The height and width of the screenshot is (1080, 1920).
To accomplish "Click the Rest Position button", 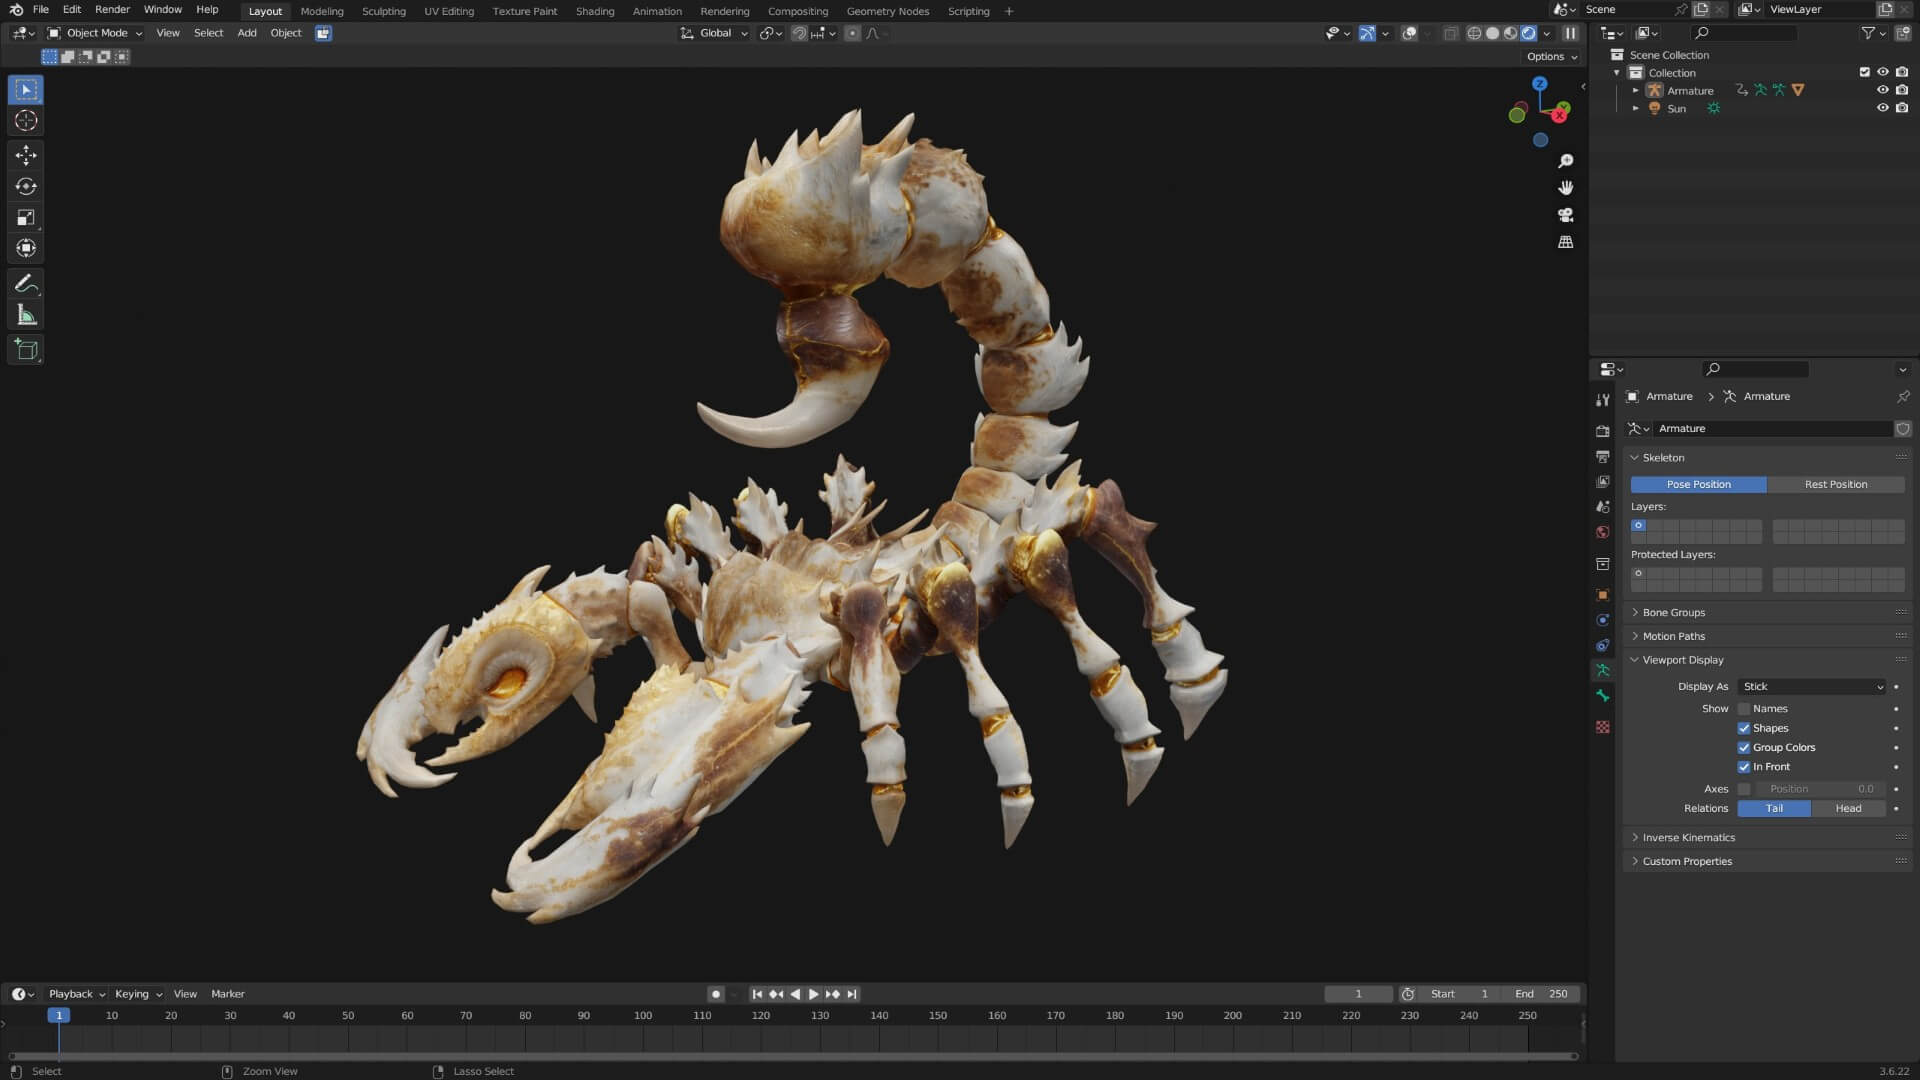I will pyautogui.click(x=1836, y=485).
